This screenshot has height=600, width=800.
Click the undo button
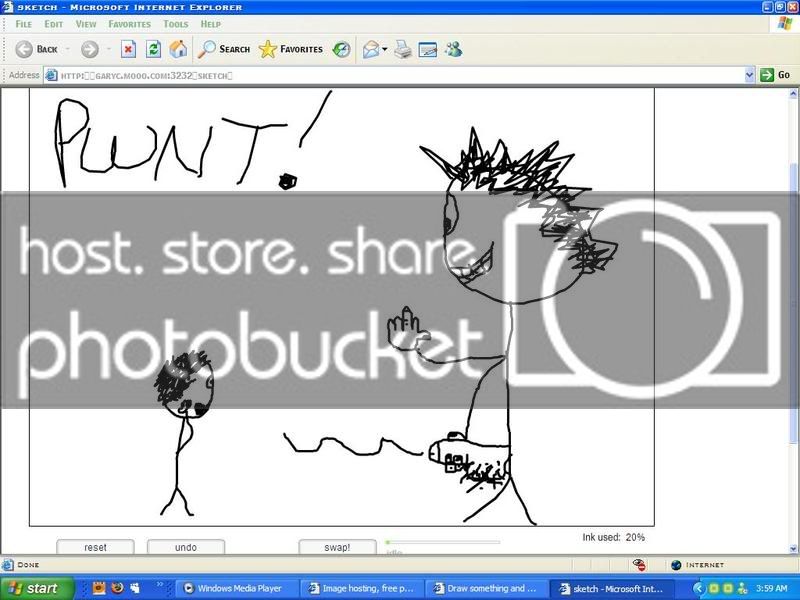(186, 547)
